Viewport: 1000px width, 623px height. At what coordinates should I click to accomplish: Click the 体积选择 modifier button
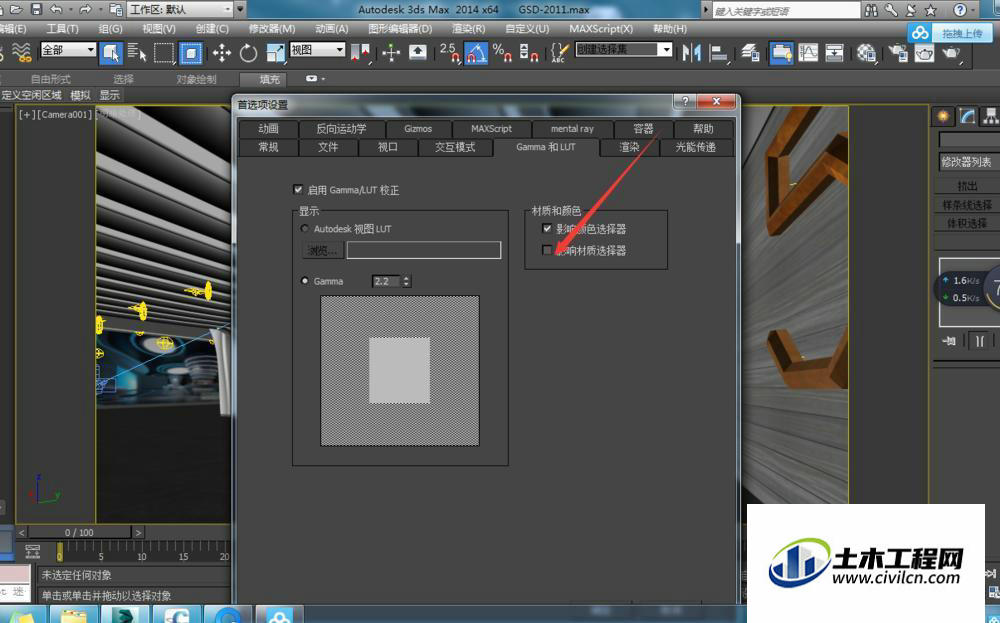click(967, 223)
